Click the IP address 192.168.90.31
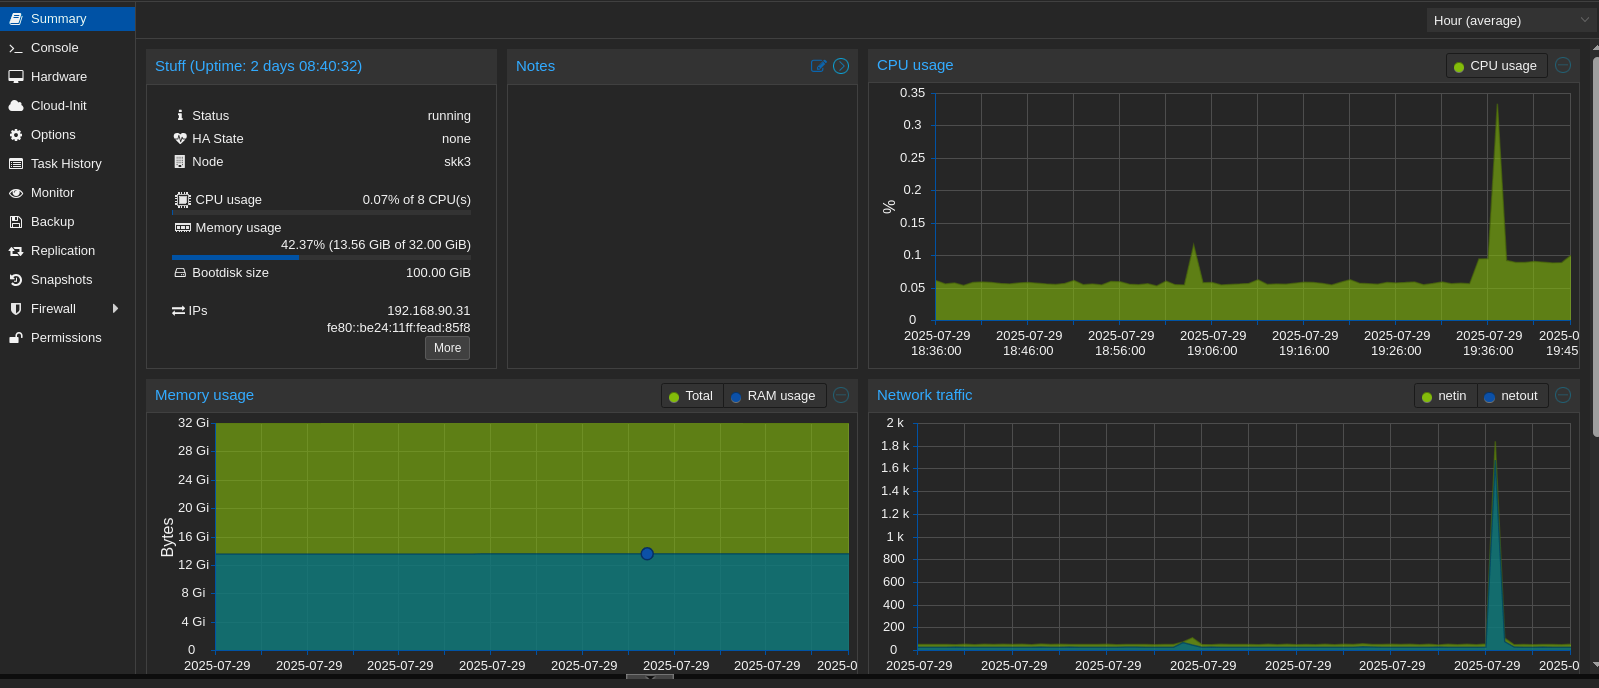The height and width of the screenshot is (688, 1599). pos(428,311)
